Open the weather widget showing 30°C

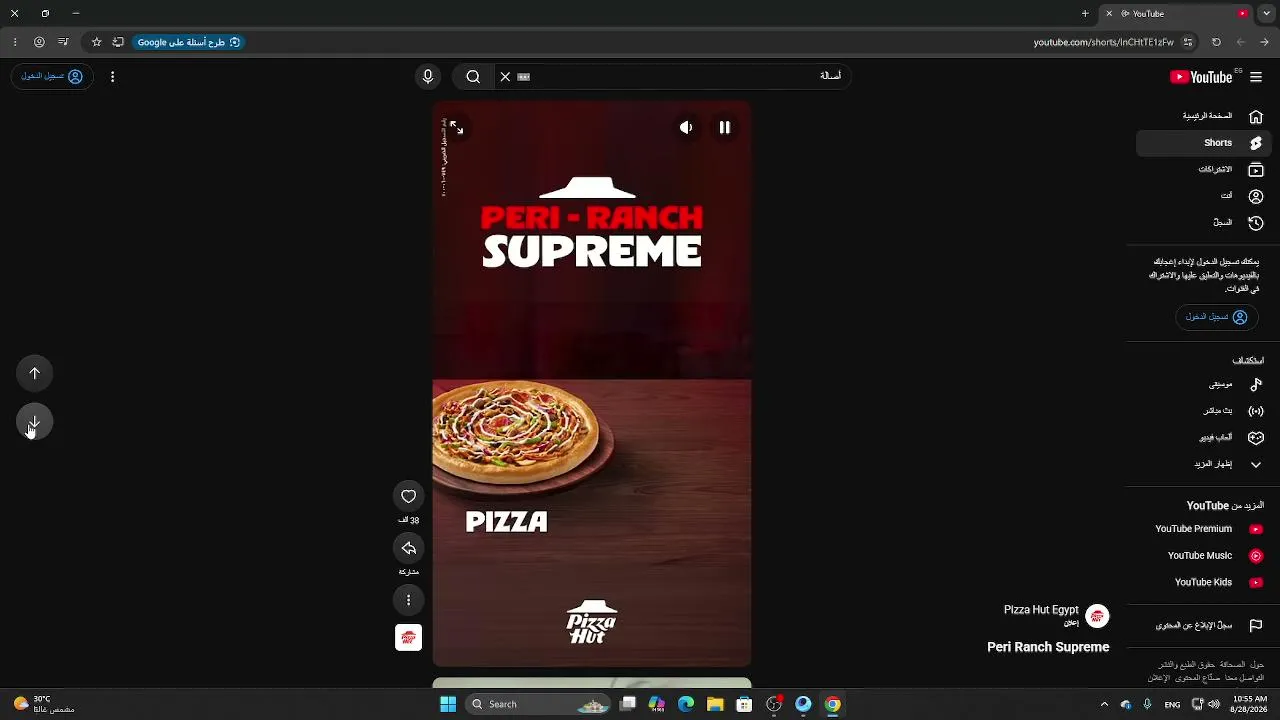[x=44, y=704]
